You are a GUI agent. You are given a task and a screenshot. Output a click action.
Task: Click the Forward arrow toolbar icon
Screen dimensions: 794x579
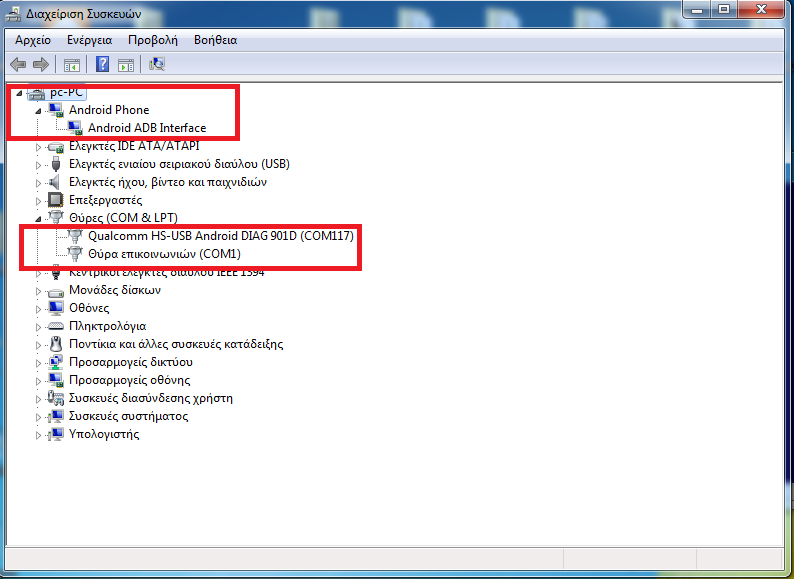click(41, 64)
